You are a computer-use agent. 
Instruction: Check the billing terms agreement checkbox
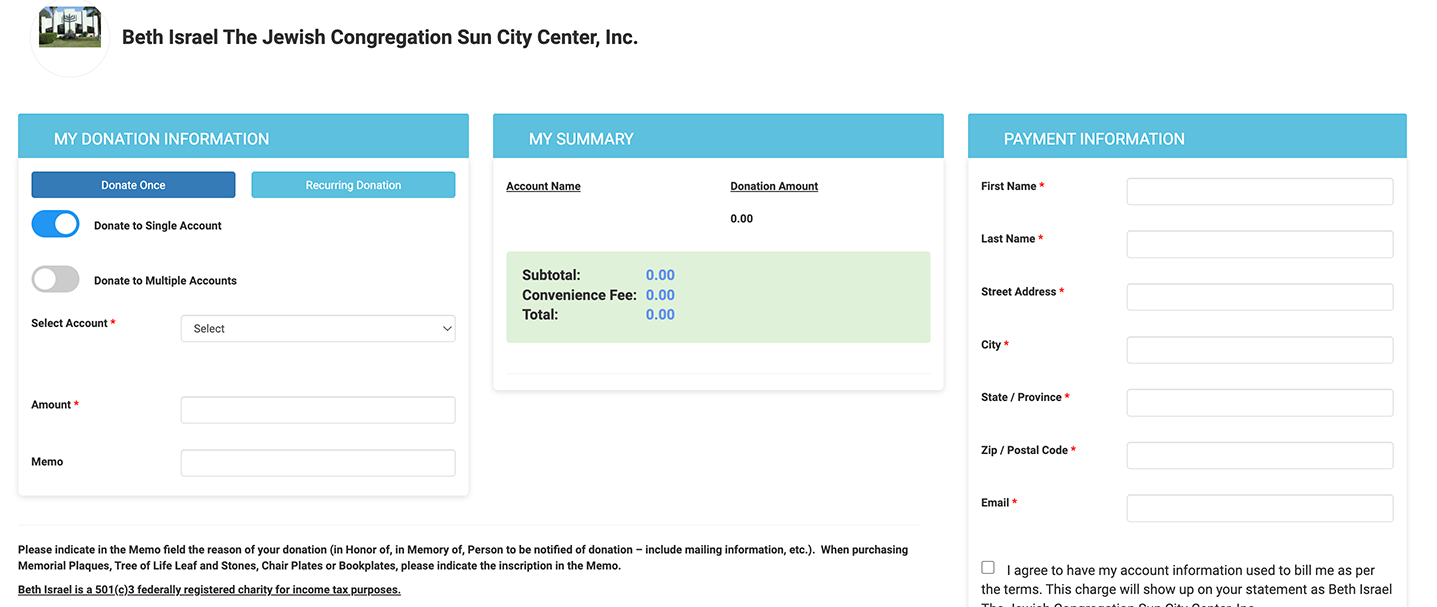pyautogui.click(x=988, y=568)
